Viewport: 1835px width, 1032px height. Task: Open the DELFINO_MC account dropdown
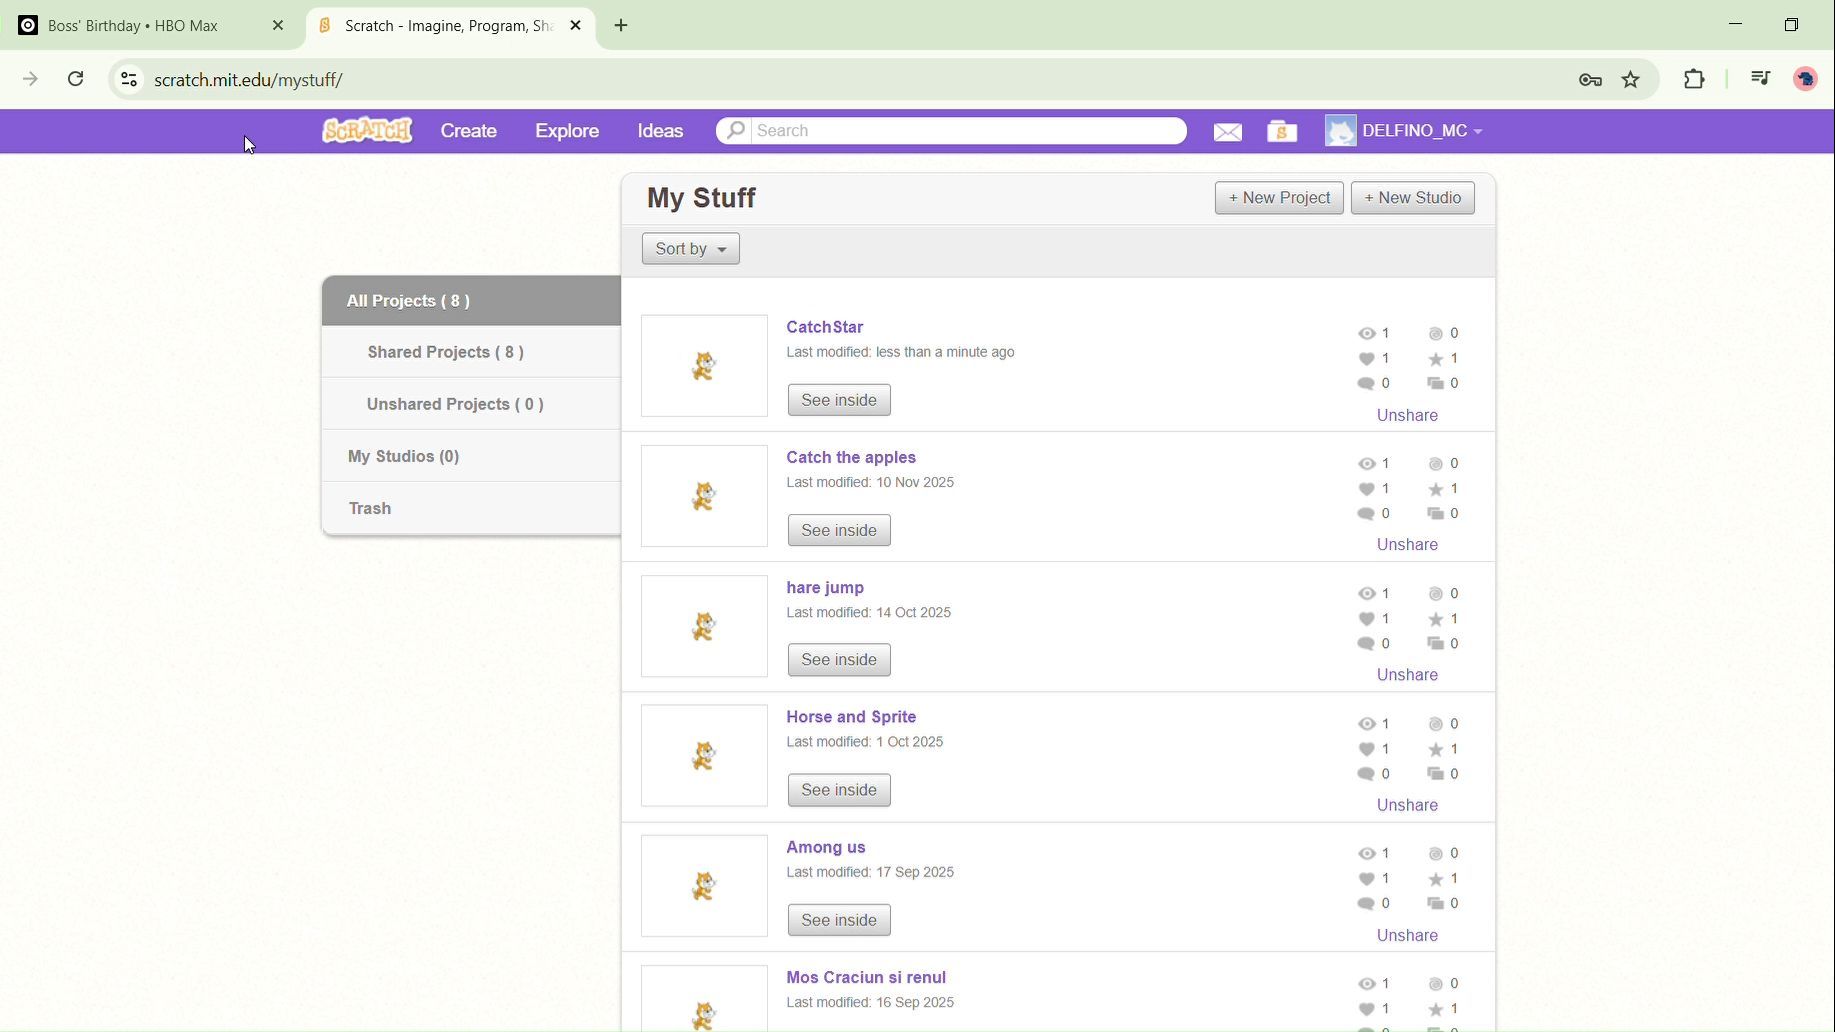coord(1405,131)
